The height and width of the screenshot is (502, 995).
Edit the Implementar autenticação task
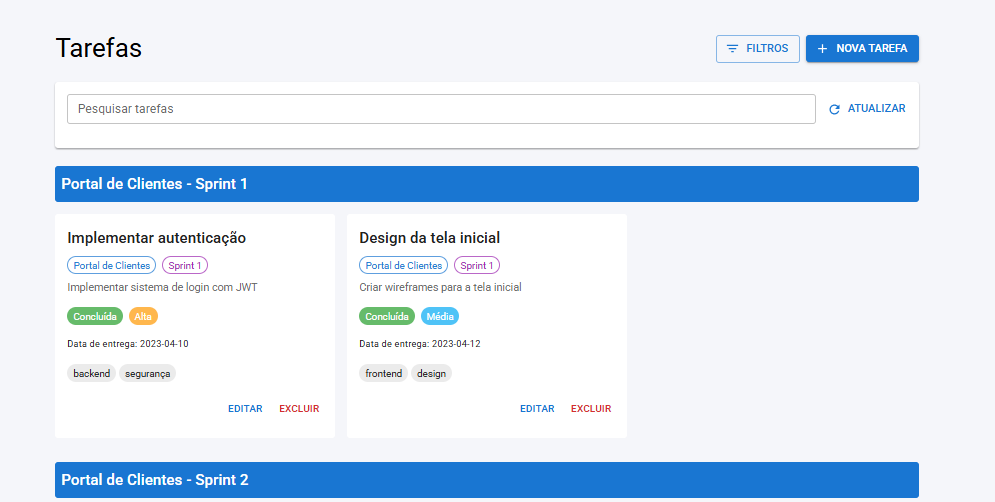point(245,409)
